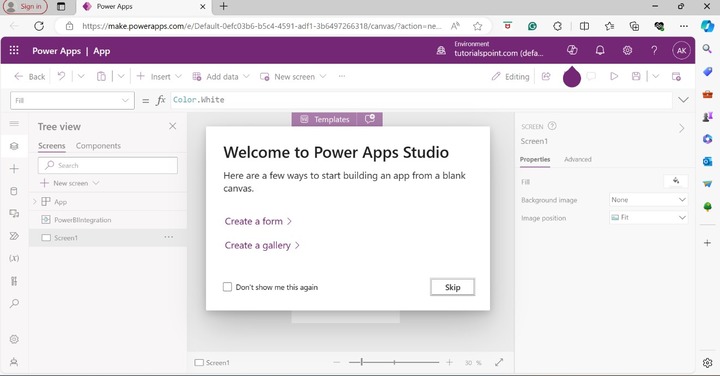This screenshot has width=720, height=376.
Task: Click the Share icon beside Editing
Action: [546, 76]
